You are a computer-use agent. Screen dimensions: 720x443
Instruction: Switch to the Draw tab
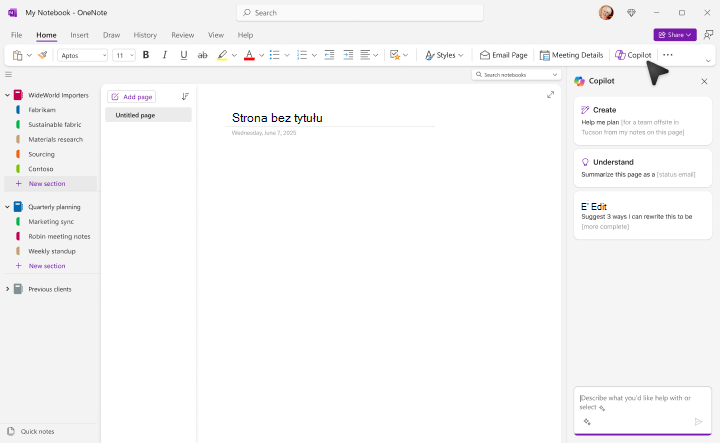[x=111, y=35]
